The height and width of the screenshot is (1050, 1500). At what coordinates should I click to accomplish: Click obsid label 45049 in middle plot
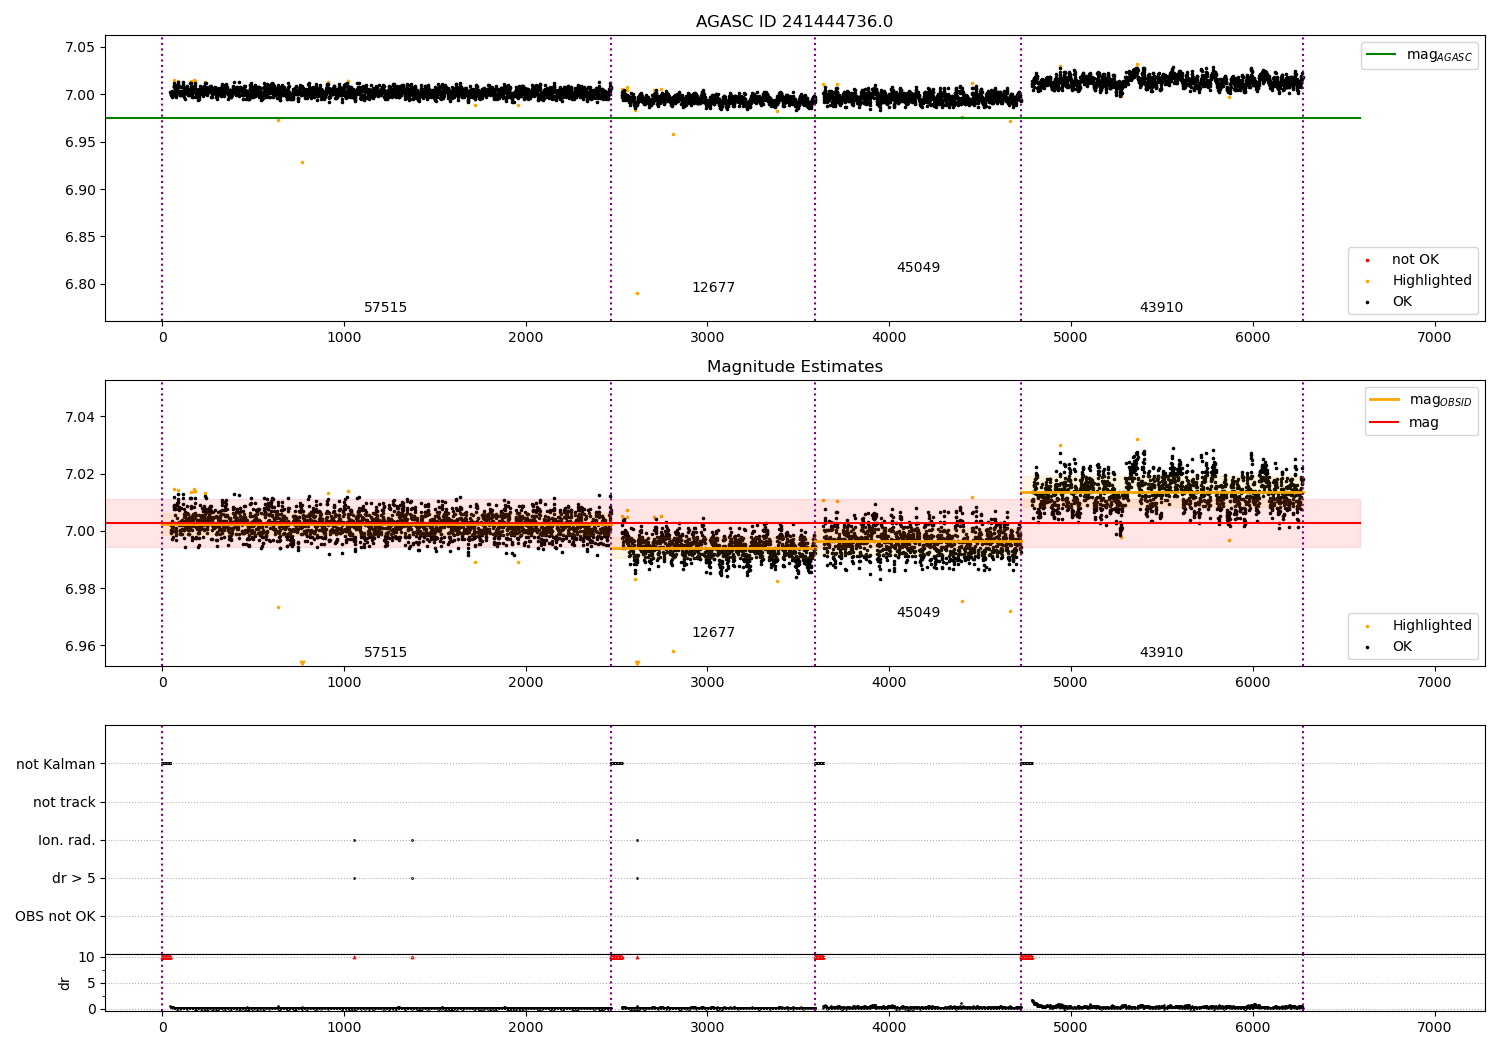(918, 613)
